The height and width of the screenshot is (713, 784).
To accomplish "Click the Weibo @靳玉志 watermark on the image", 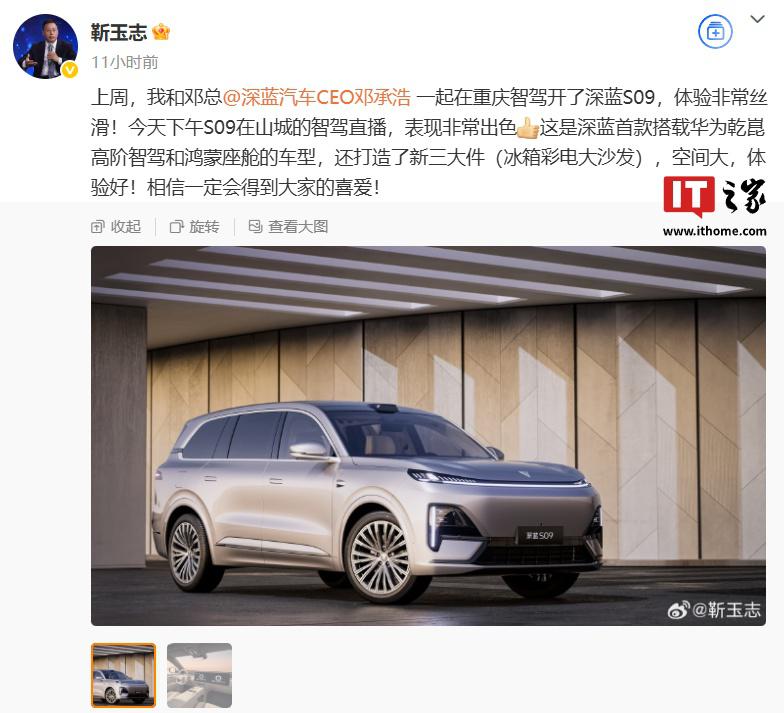I will [x=714, y=610].
